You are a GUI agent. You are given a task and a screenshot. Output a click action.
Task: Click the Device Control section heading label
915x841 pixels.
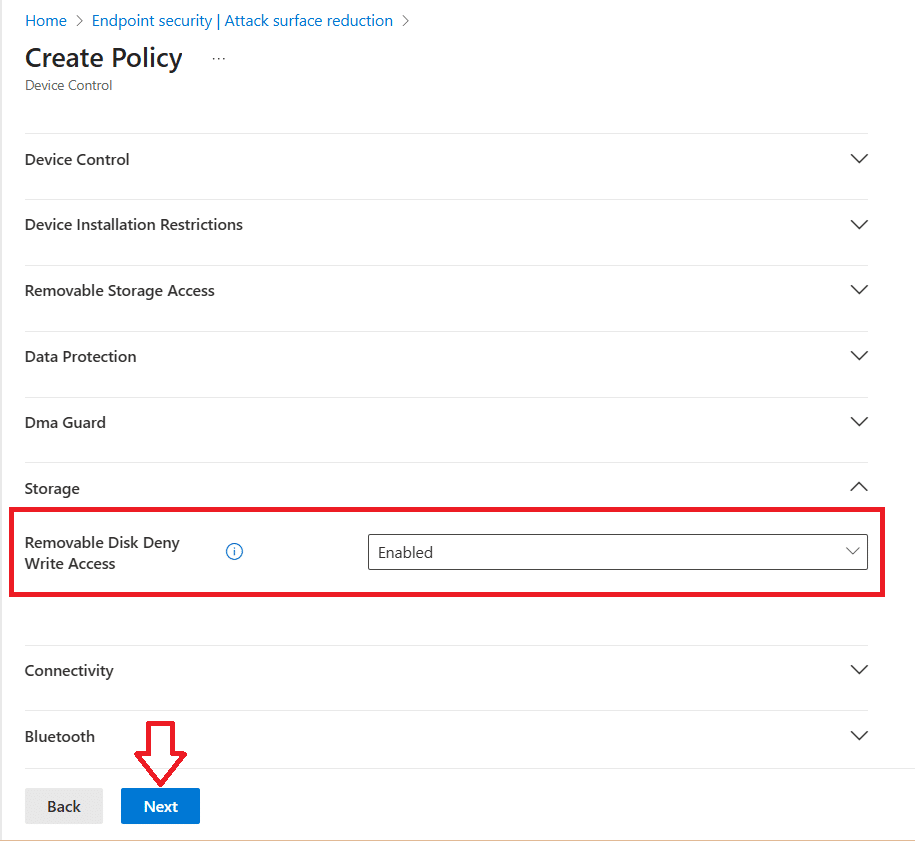77,160
